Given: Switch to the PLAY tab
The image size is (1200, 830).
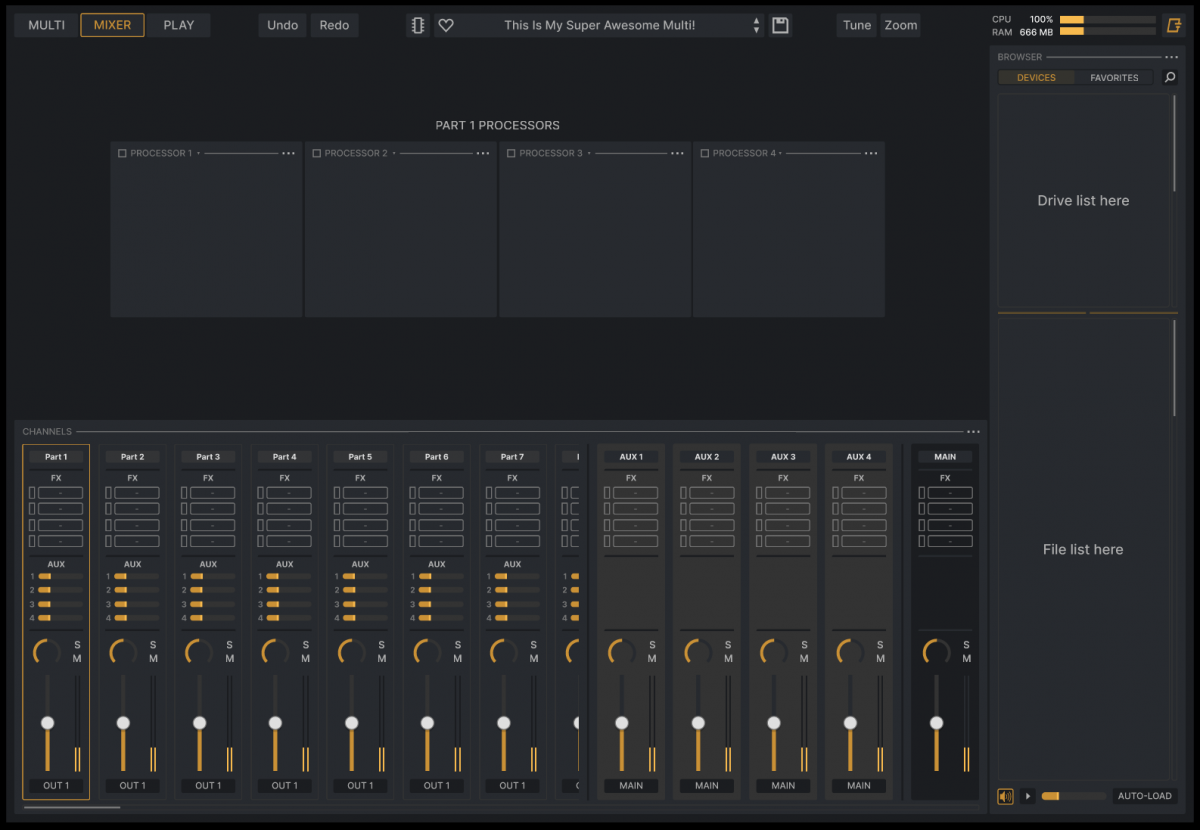Looking at the screenshot, I should point(179,25).
